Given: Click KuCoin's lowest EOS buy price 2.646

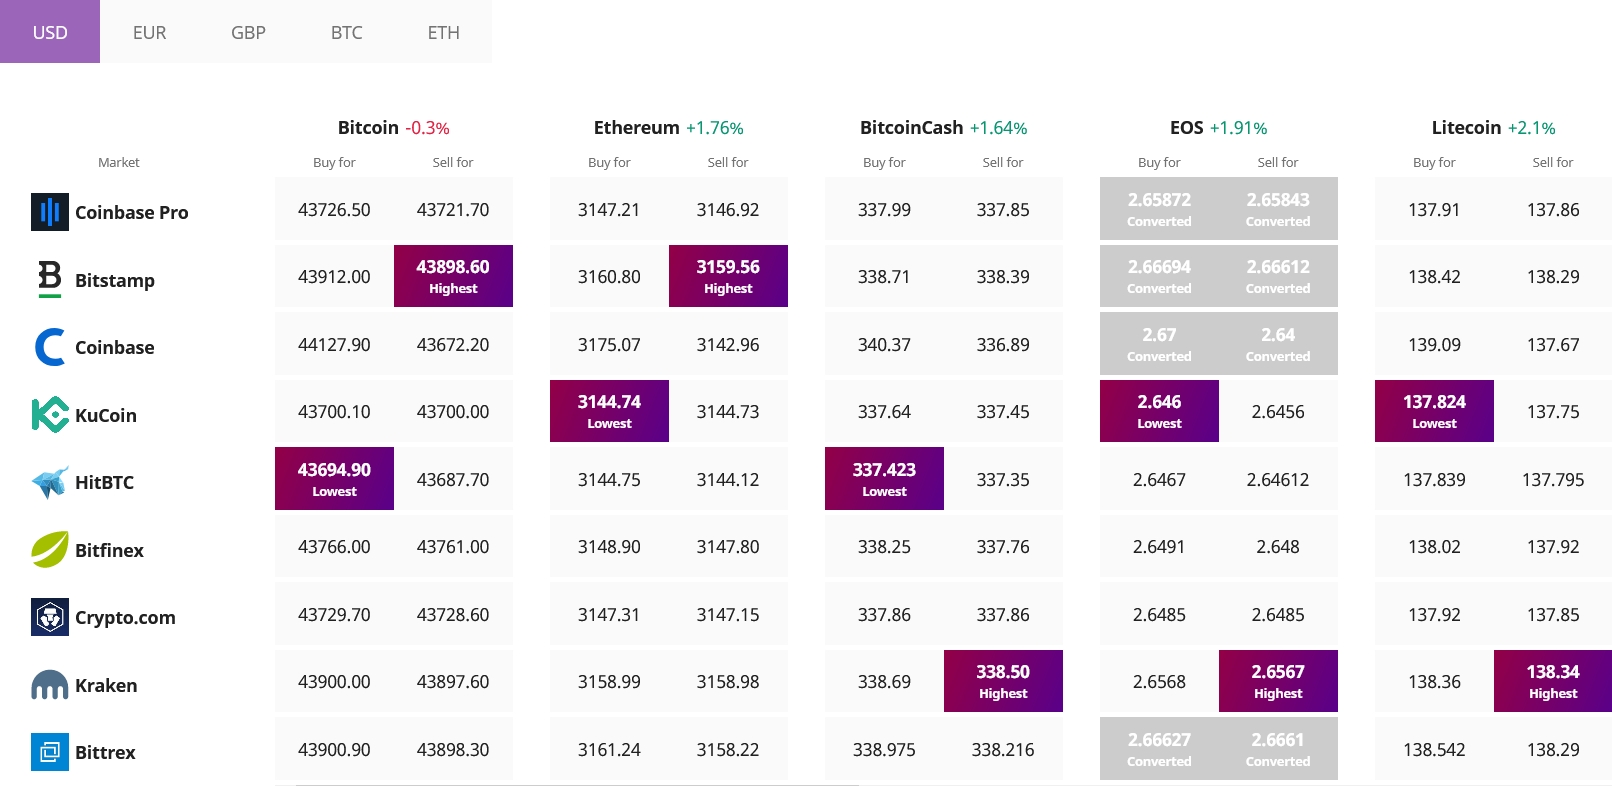Looking at the screenshot, I should coord(1159,411).
